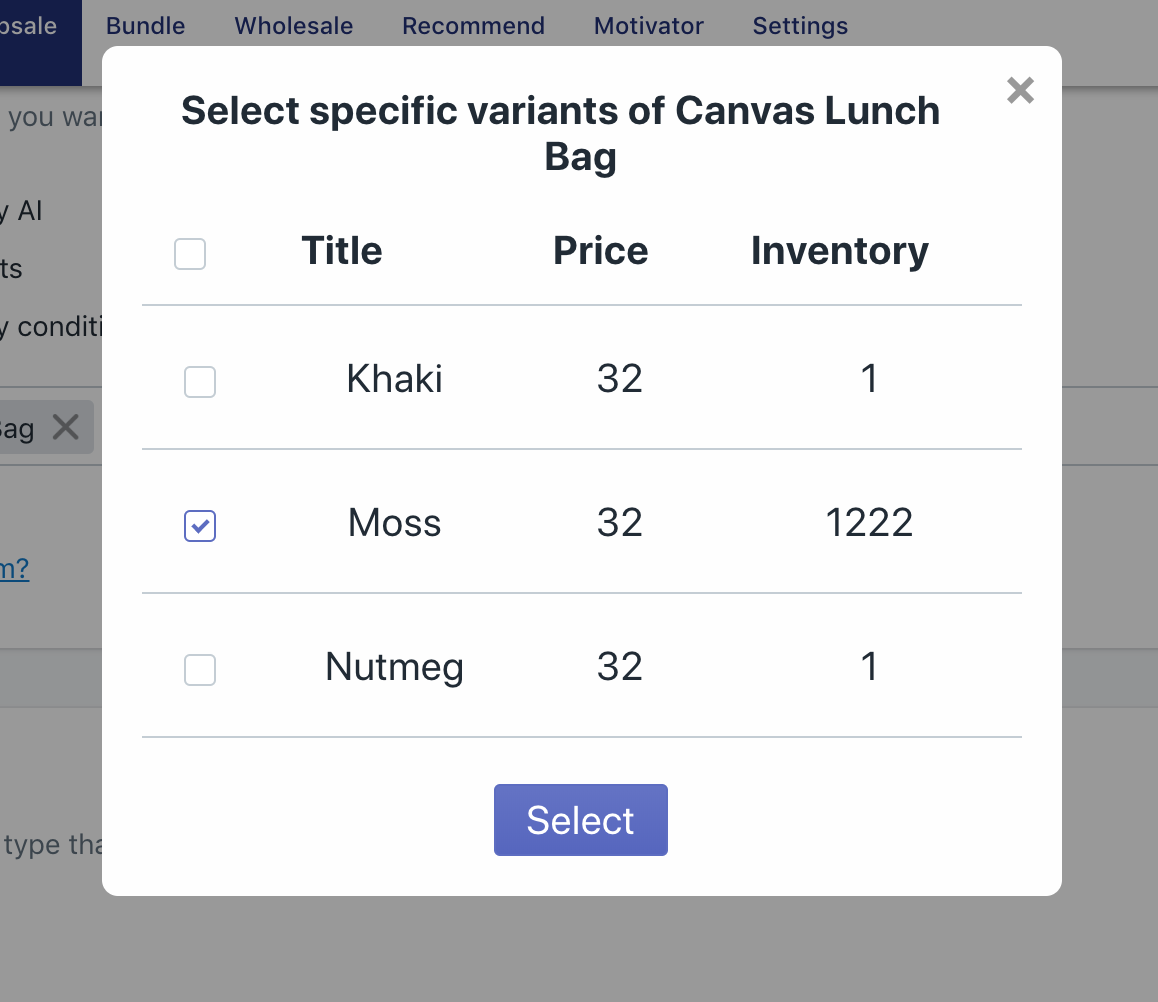Click the Nutmeg variant title
Screen dimensions: 1158x1002
tap(394, 667)
